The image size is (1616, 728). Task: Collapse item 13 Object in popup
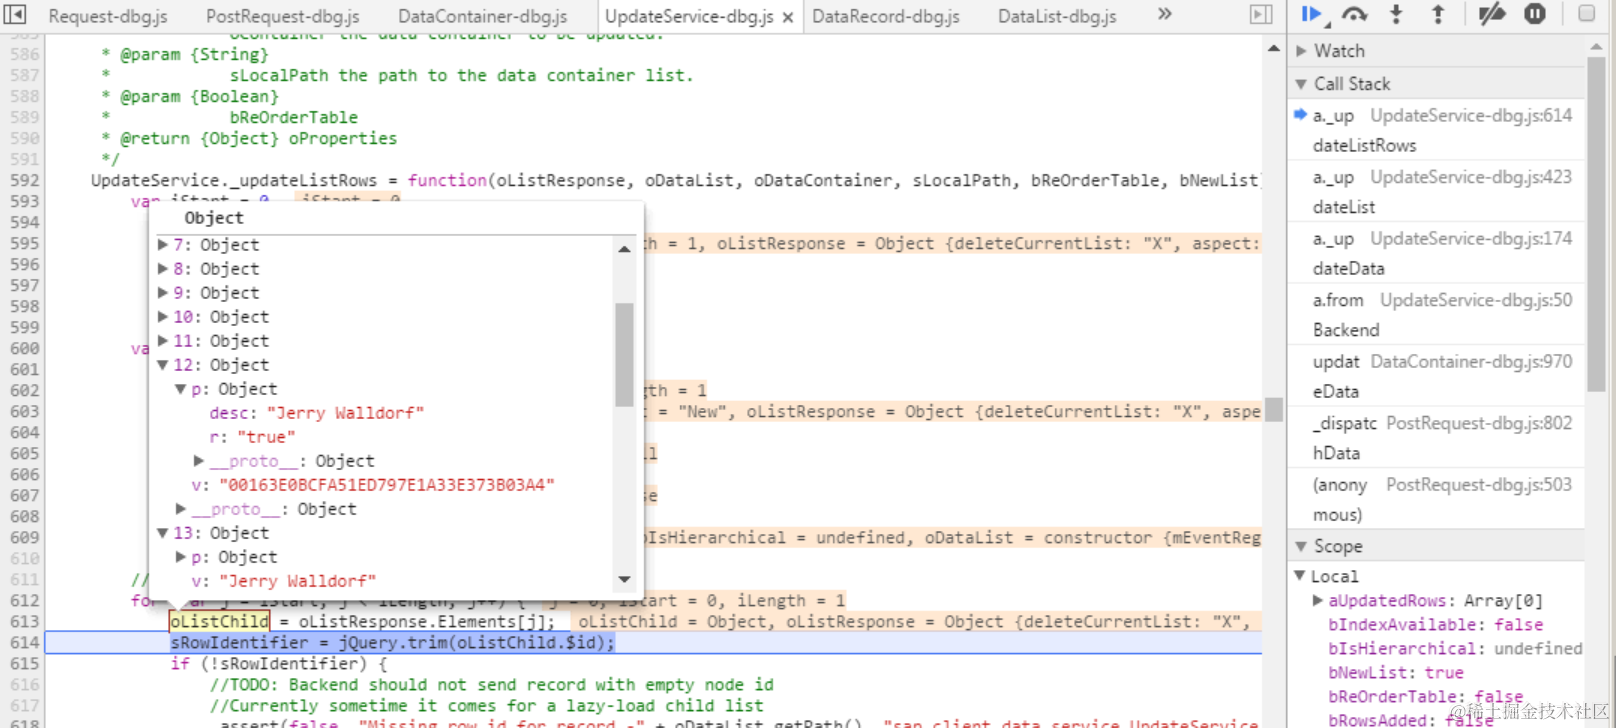(163, 533)
